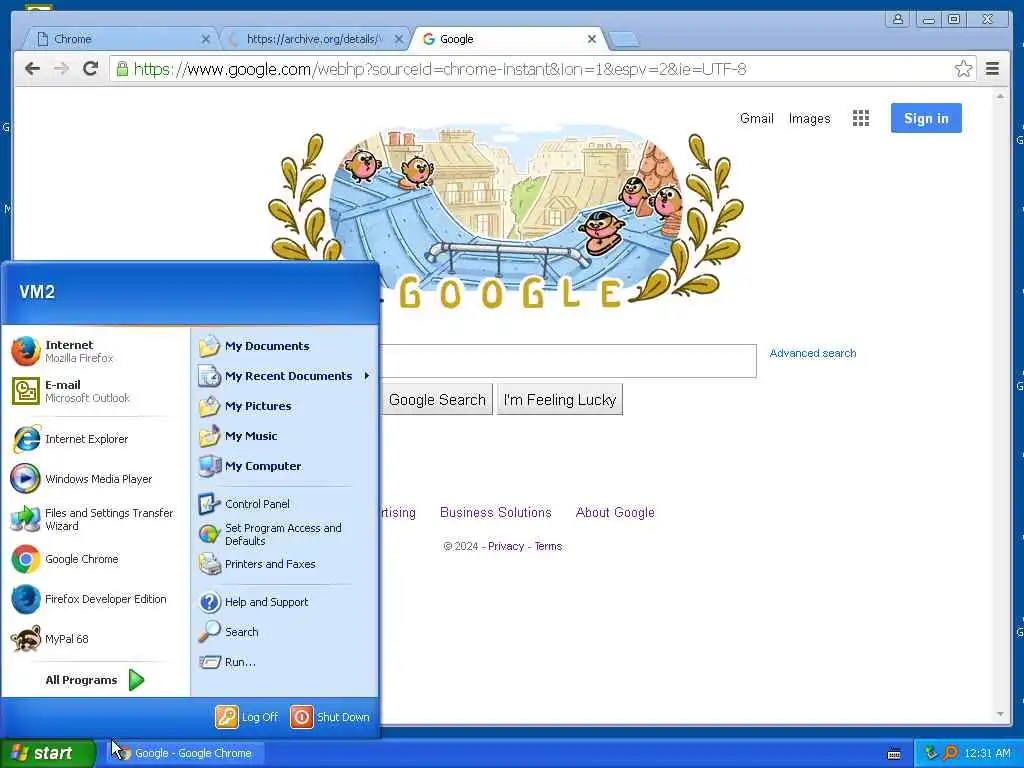Click the Log Off button
Viewport: 1024px width, 768px height.
click(x=247, y=717)
